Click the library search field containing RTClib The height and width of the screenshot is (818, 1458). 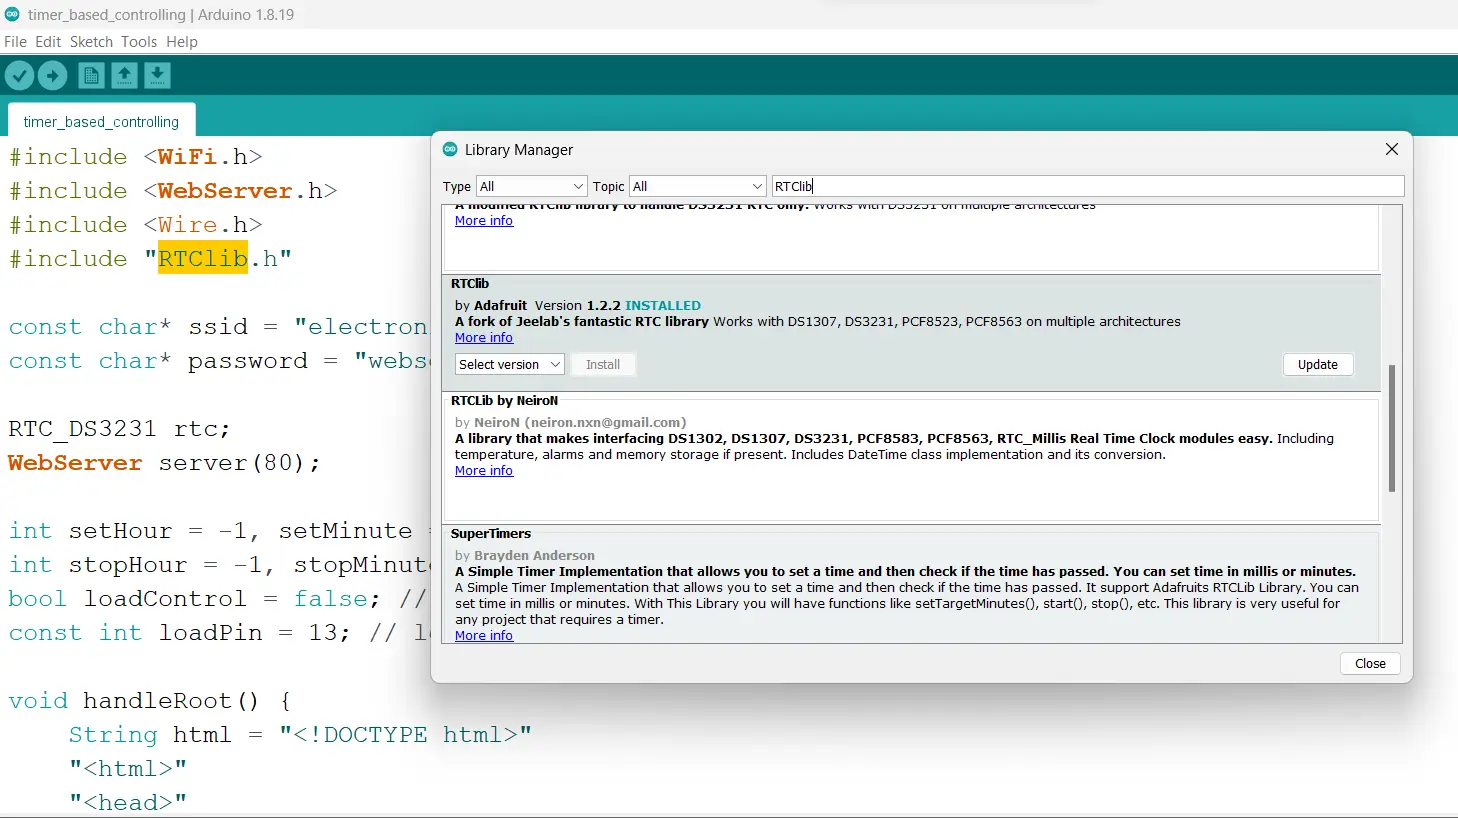1088,186
